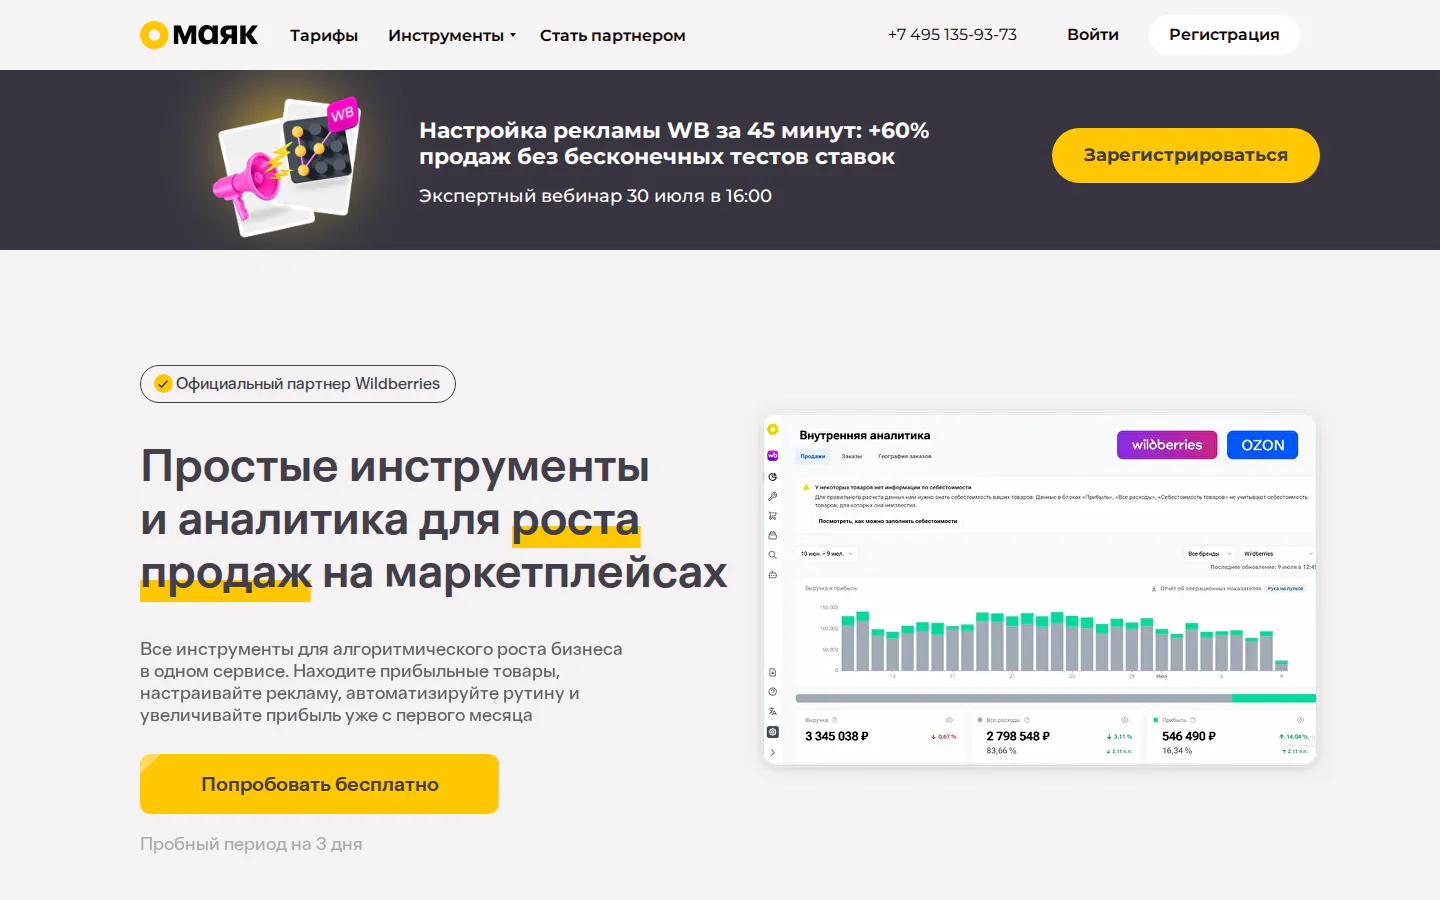Click the Рука на пульсе badge
This screenshot has width=1440, height=900.
(1286, 589)
